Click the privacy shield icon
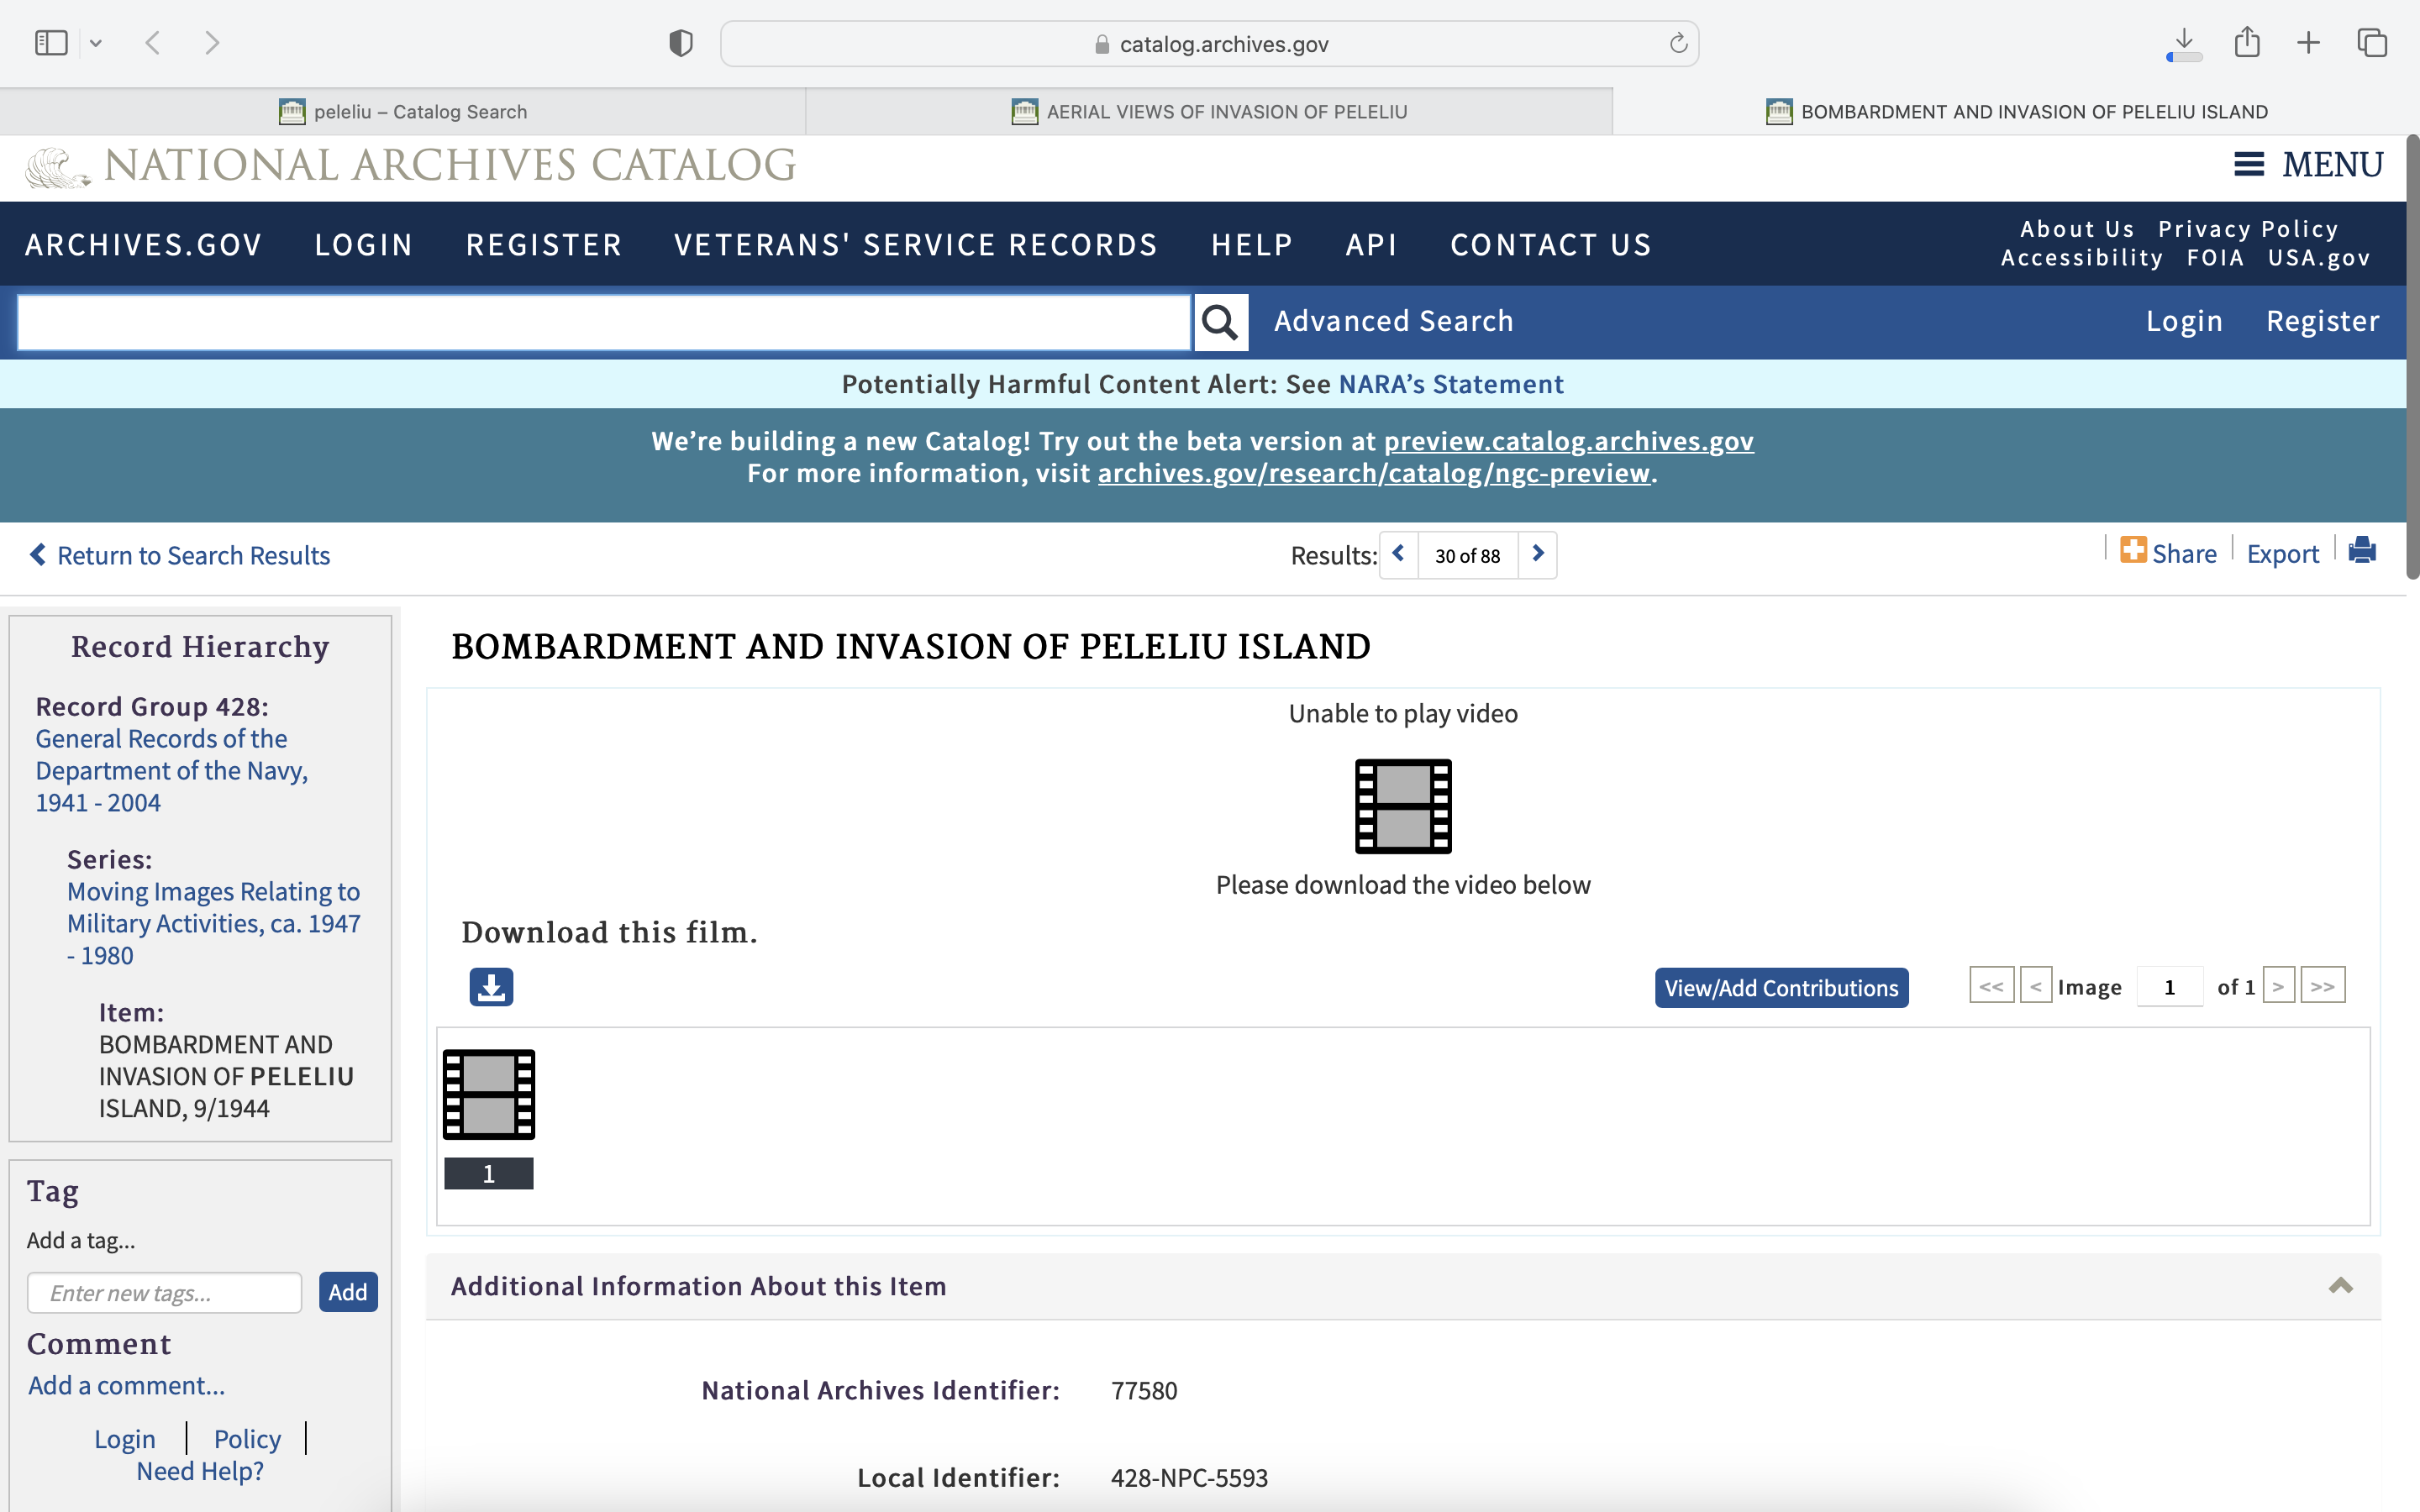2420x1512 pixels. tap(681, 44)
